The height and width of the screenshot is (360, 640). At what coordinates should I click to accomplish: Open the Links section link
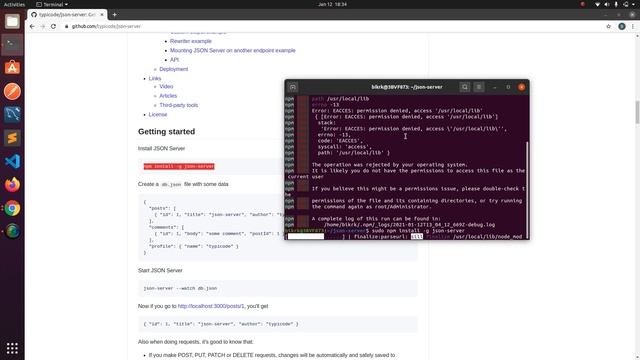155,78
